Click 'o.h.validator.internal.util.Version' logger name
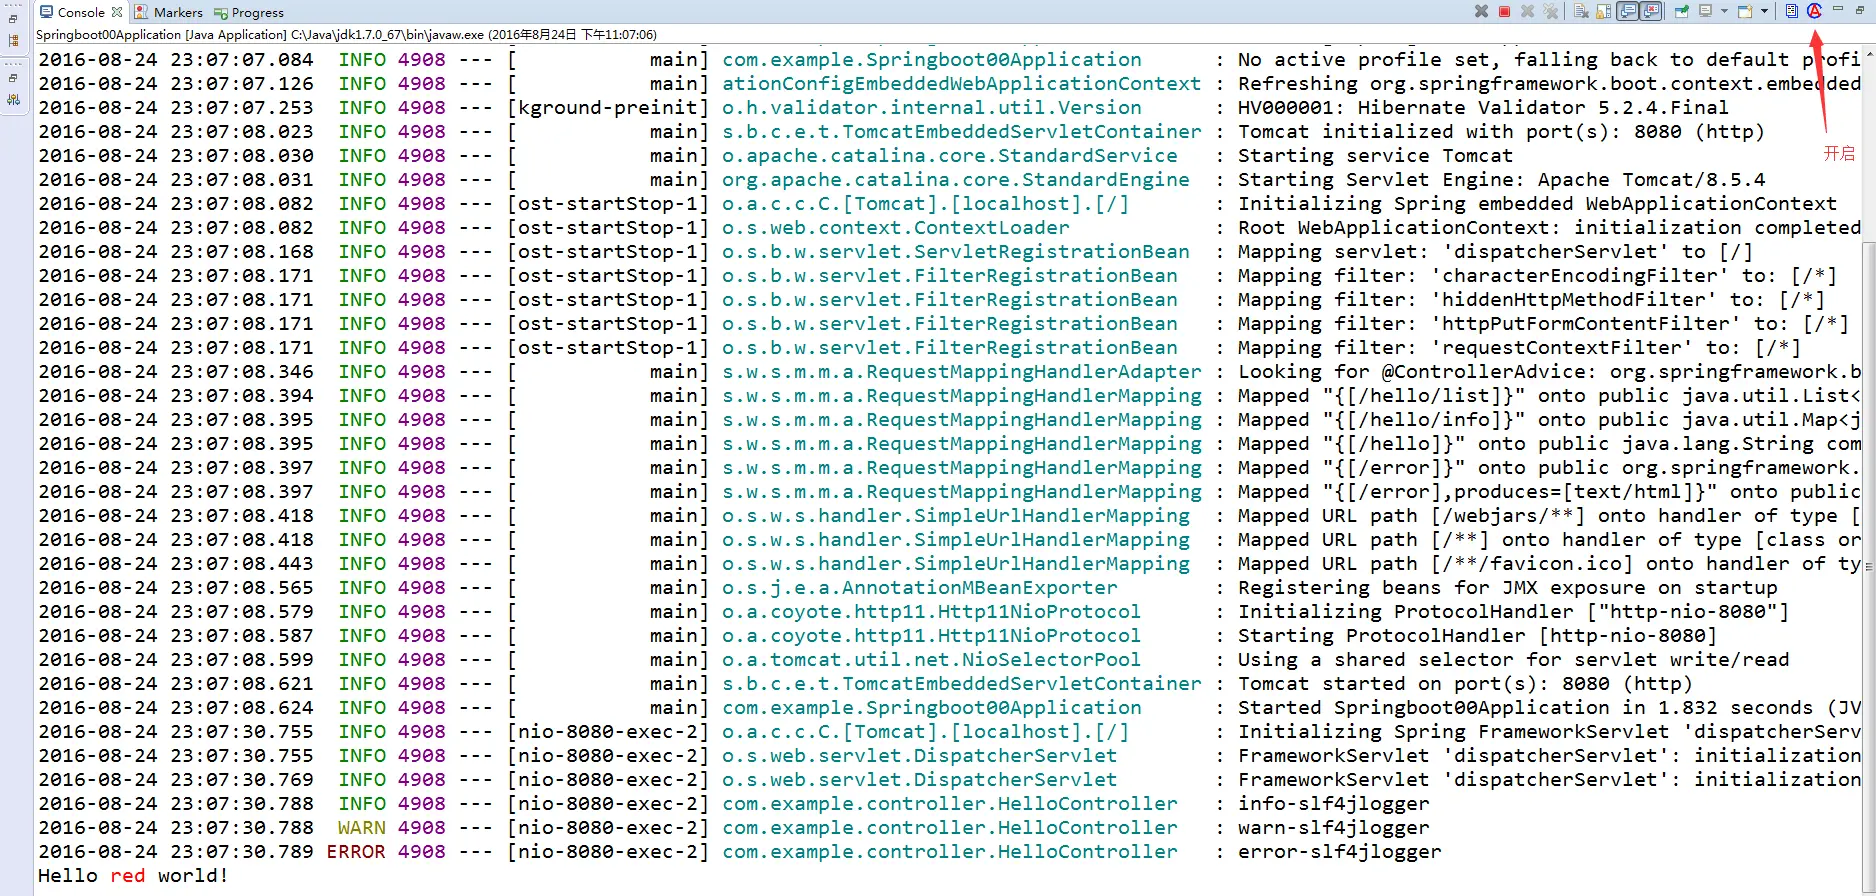The width and height of the screenshot is (1876, 896). (931, 108)
